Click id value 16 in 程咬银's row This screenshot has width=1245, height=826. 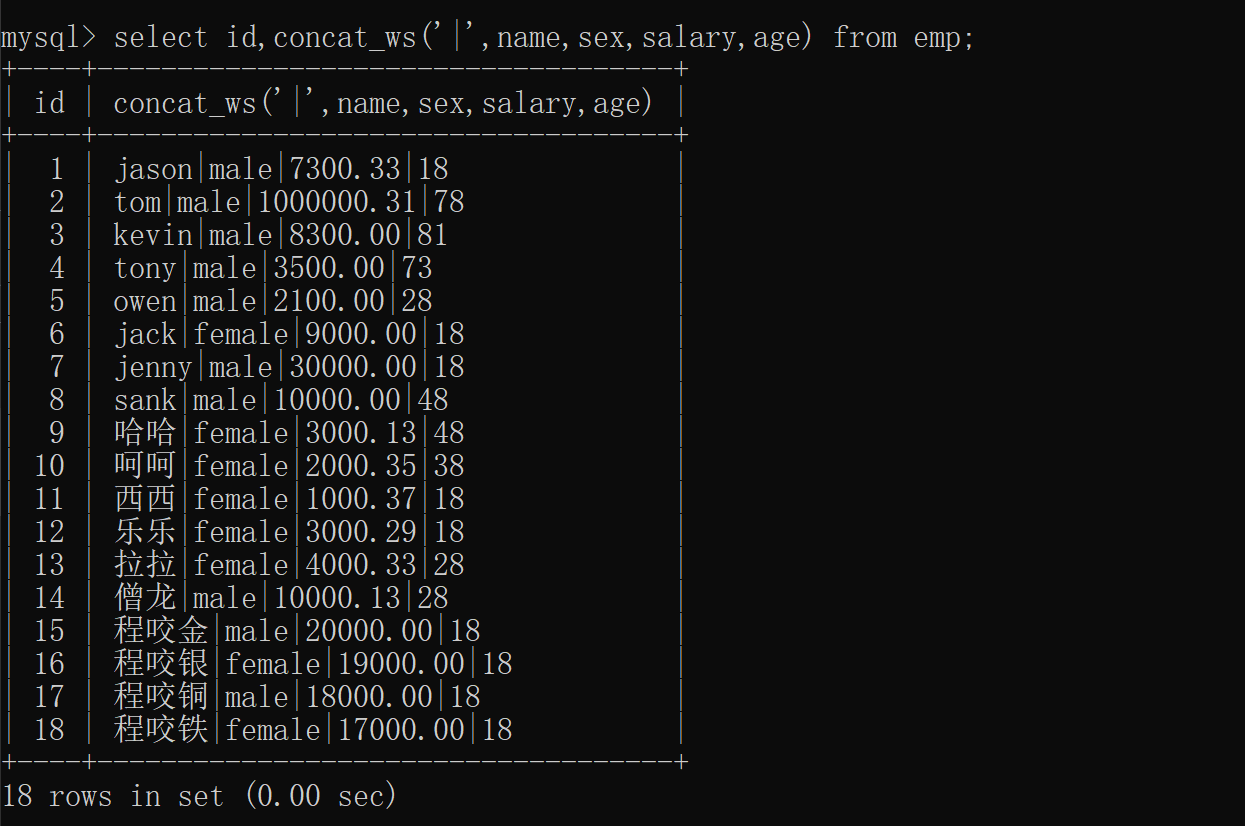(49, 664)
